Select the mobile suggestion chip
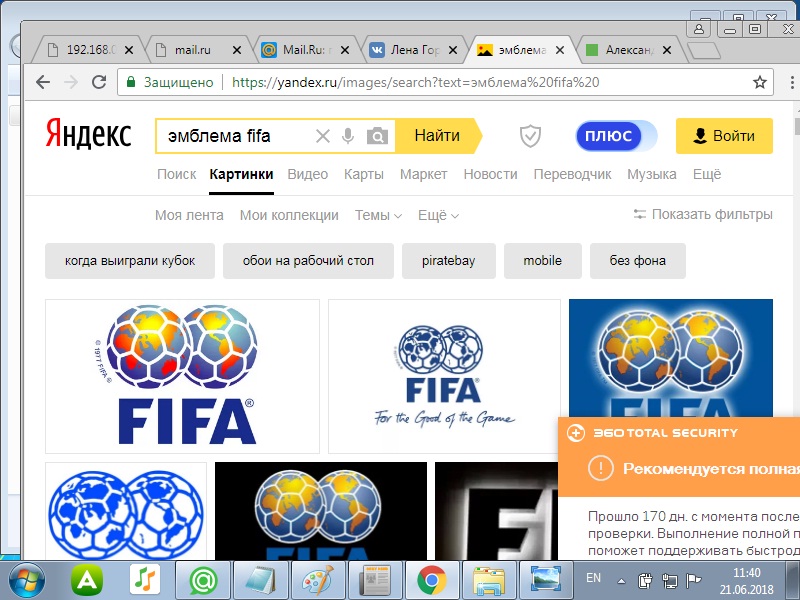Image resolution: width=800 pixels, height=600 pixels. 542,261
